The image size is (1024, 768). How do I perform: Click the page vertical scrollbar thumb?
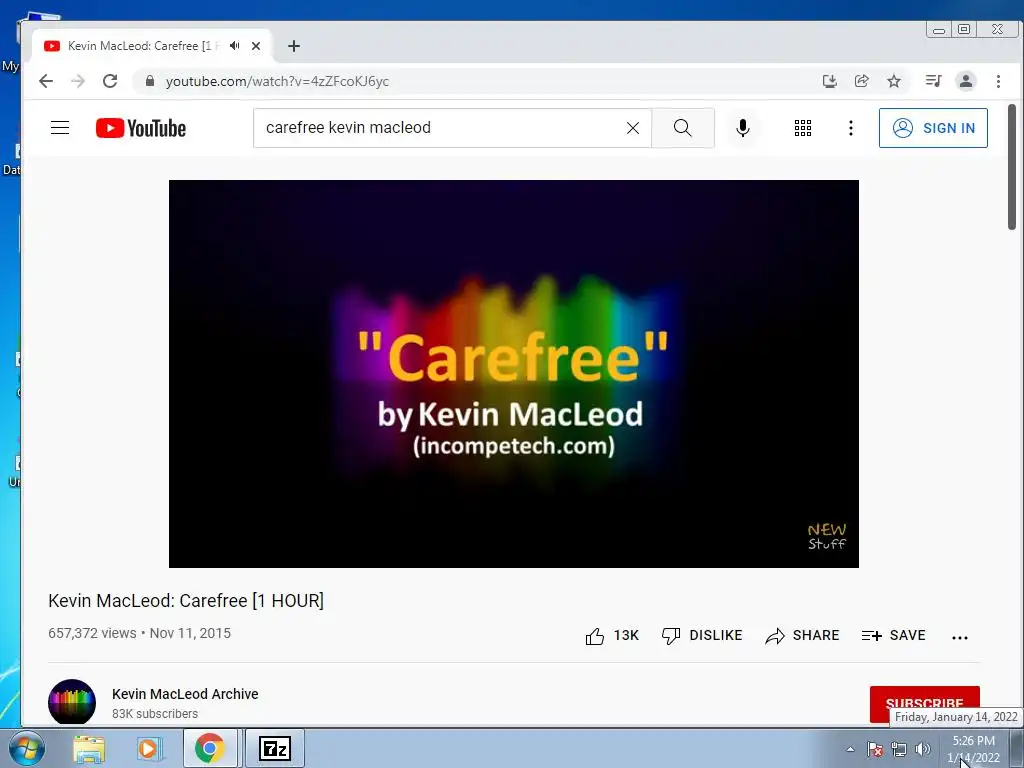1012,167
